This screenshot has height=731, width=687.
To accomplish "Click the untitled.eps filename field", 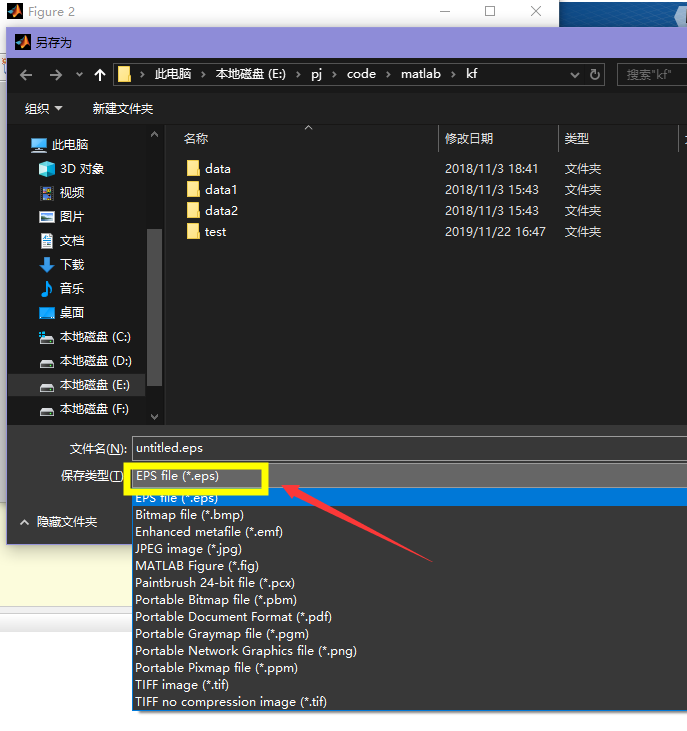I will click(x=409, y=448).
